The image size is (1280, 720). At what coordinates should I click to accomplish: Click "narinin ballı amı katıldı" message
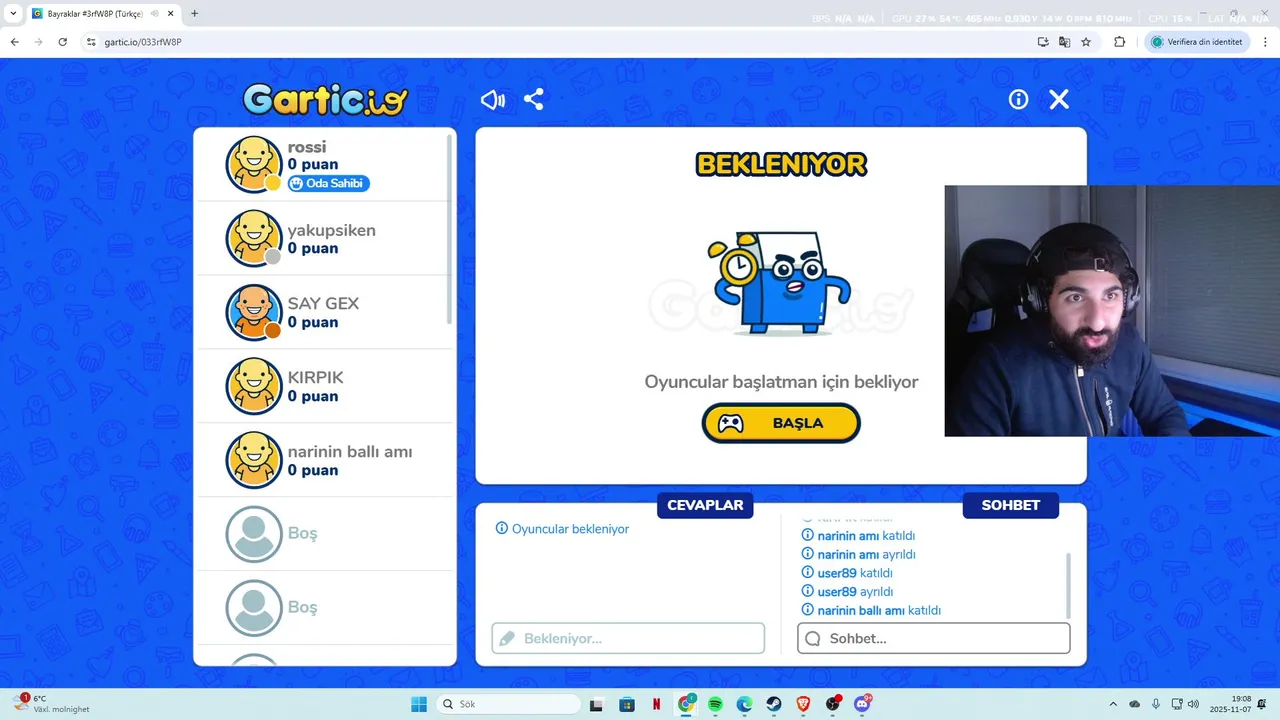871,610
